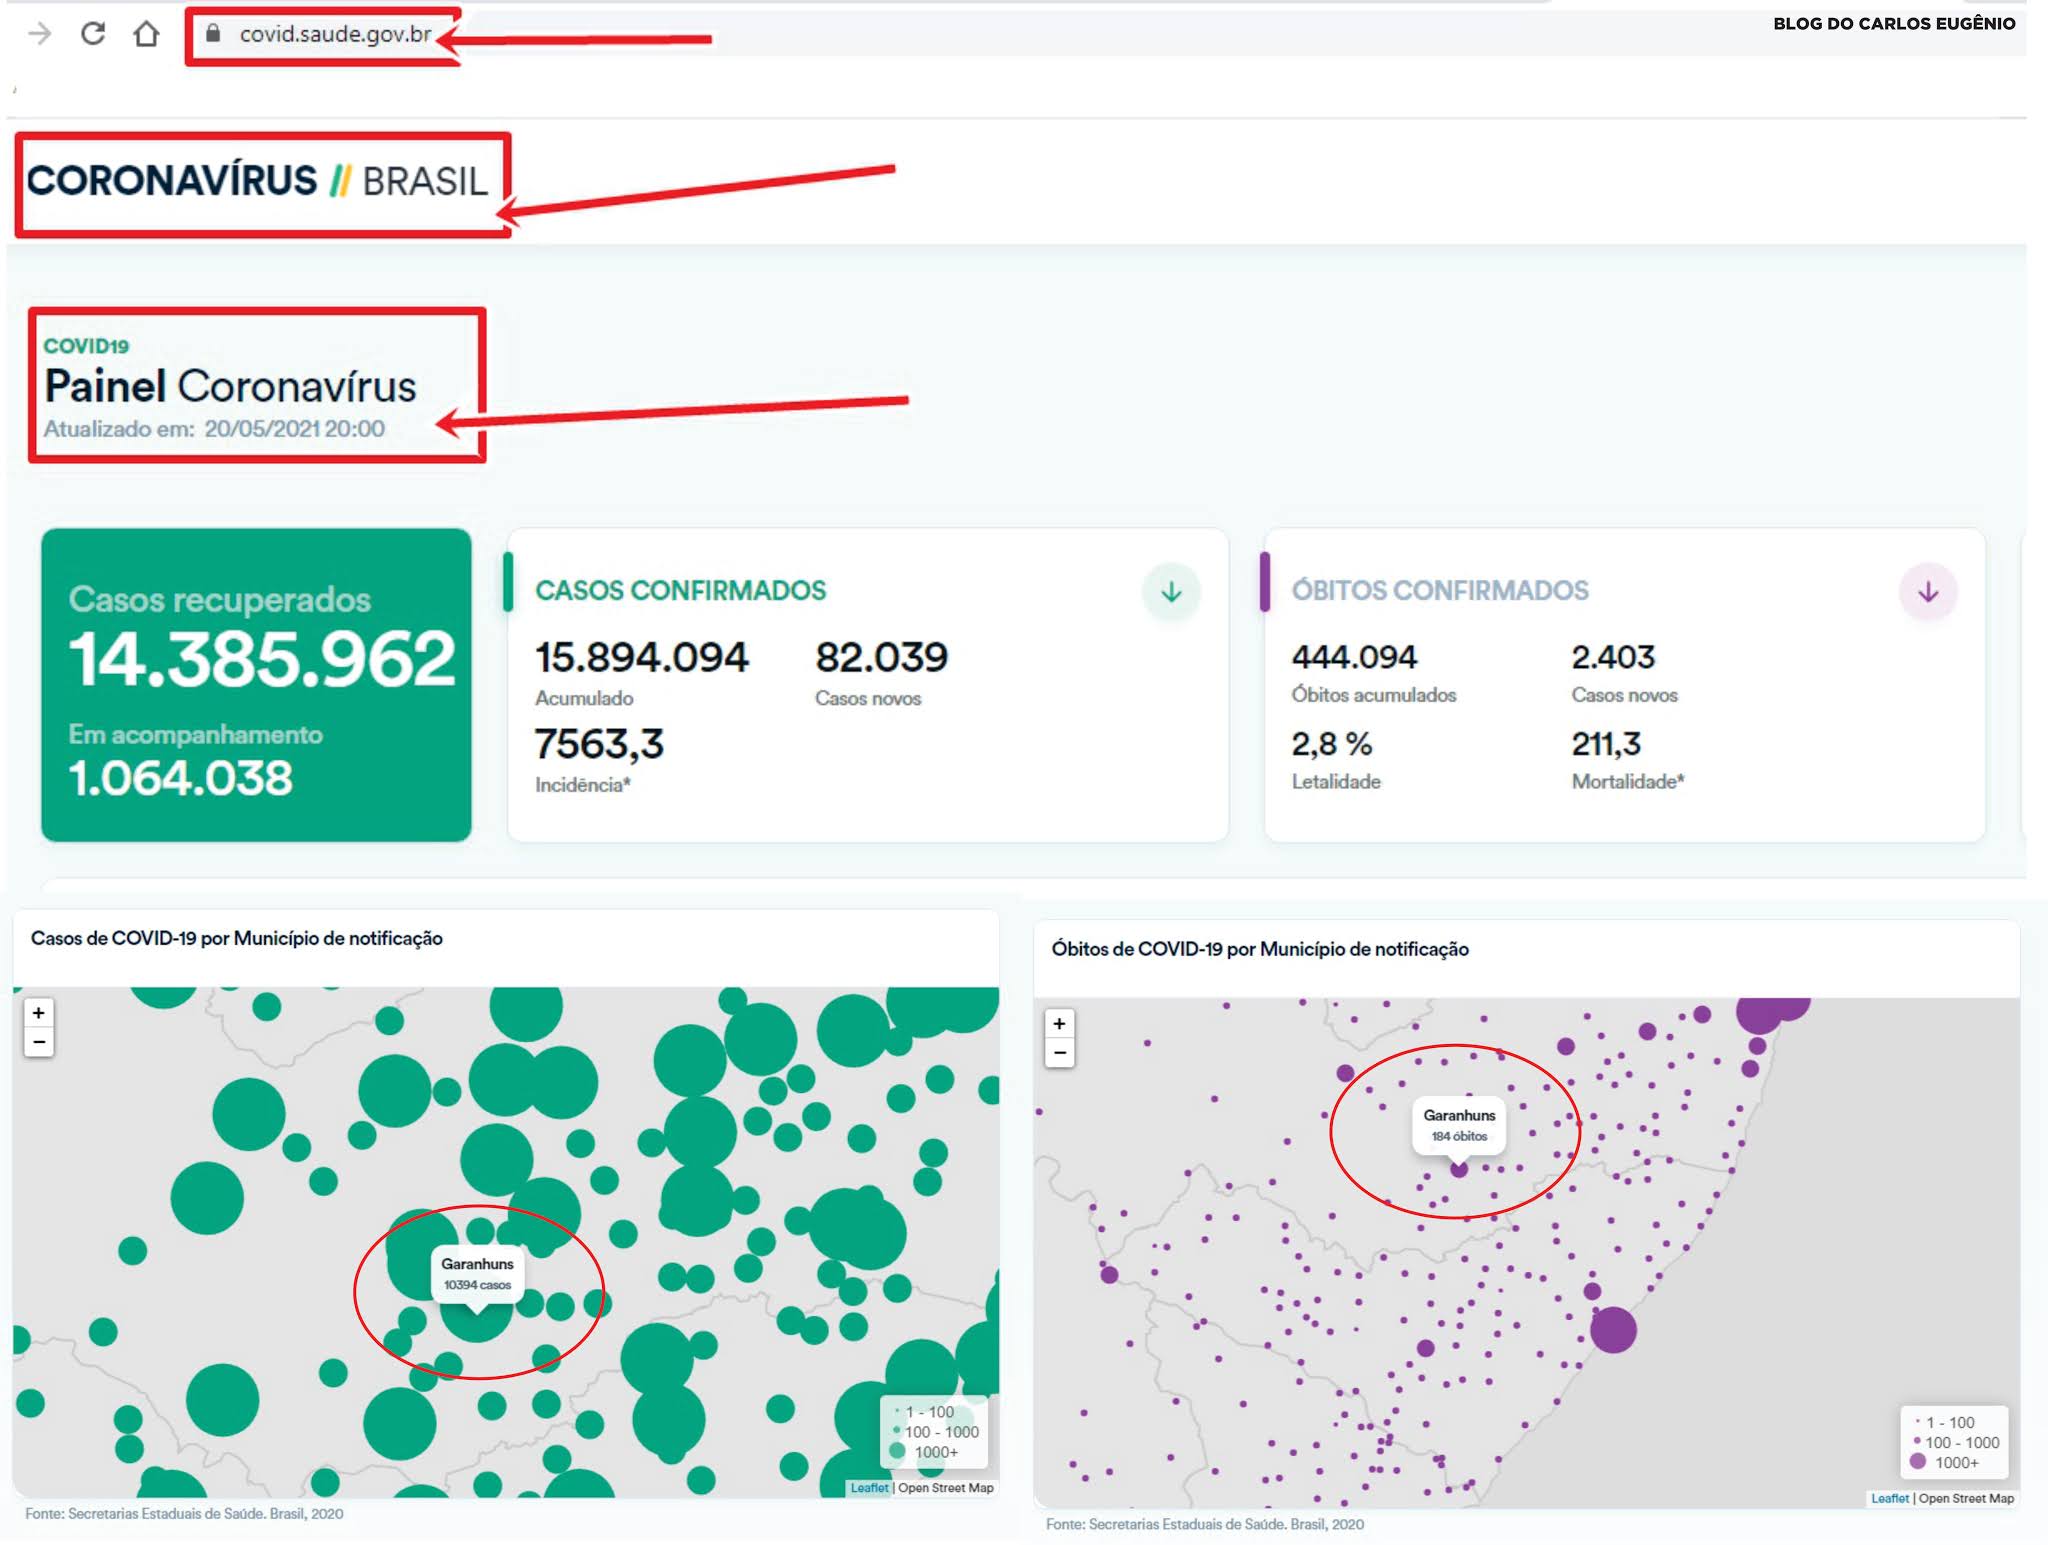Click the padlock site security icon
The image size is (2048, 1545).
pyautogui.click(x=212, y=34)
